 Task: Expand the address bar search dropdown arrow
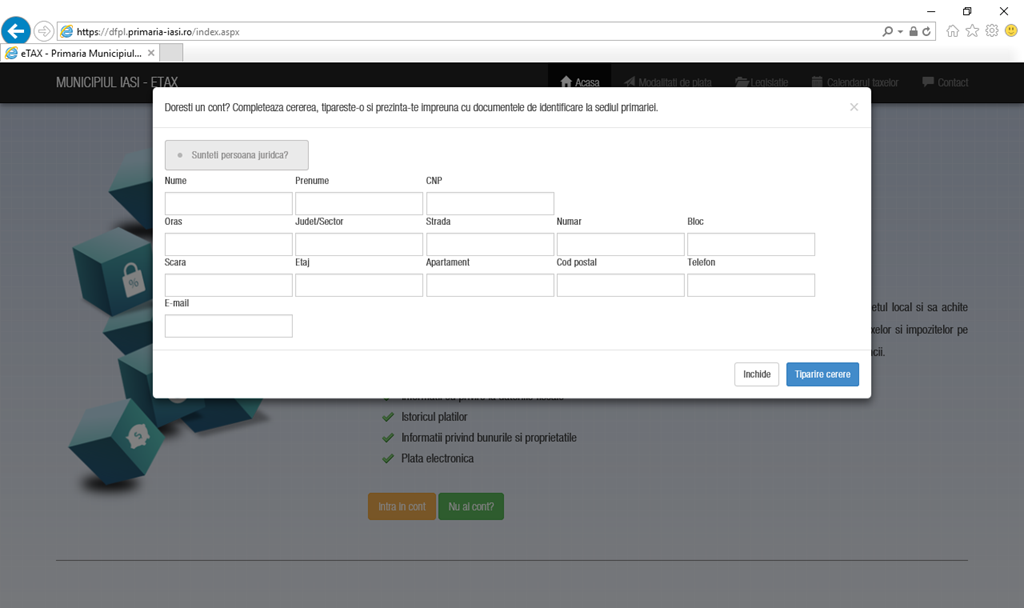pos(900,31)
